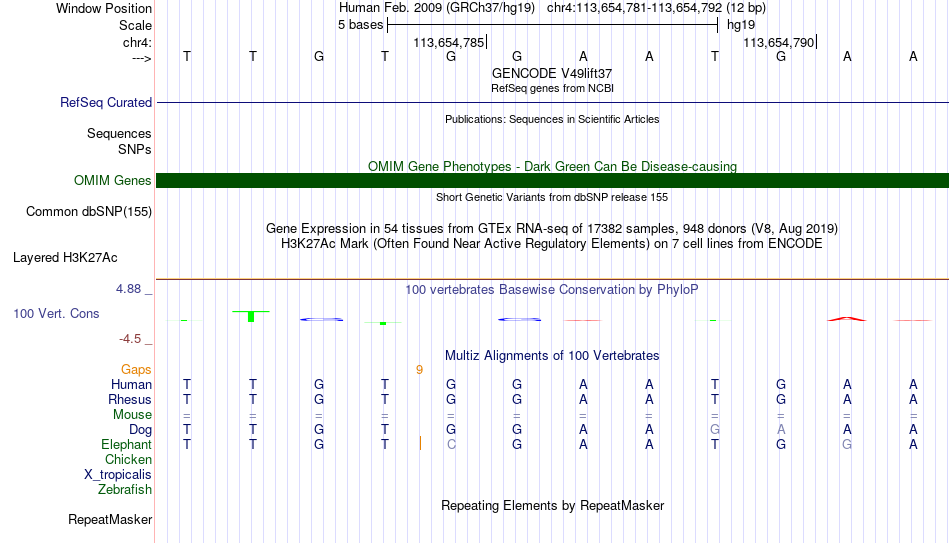Open the RefSeq genes from NCBI title
Image resolution: width=950 pixels, height=543 pixels.
552,88
